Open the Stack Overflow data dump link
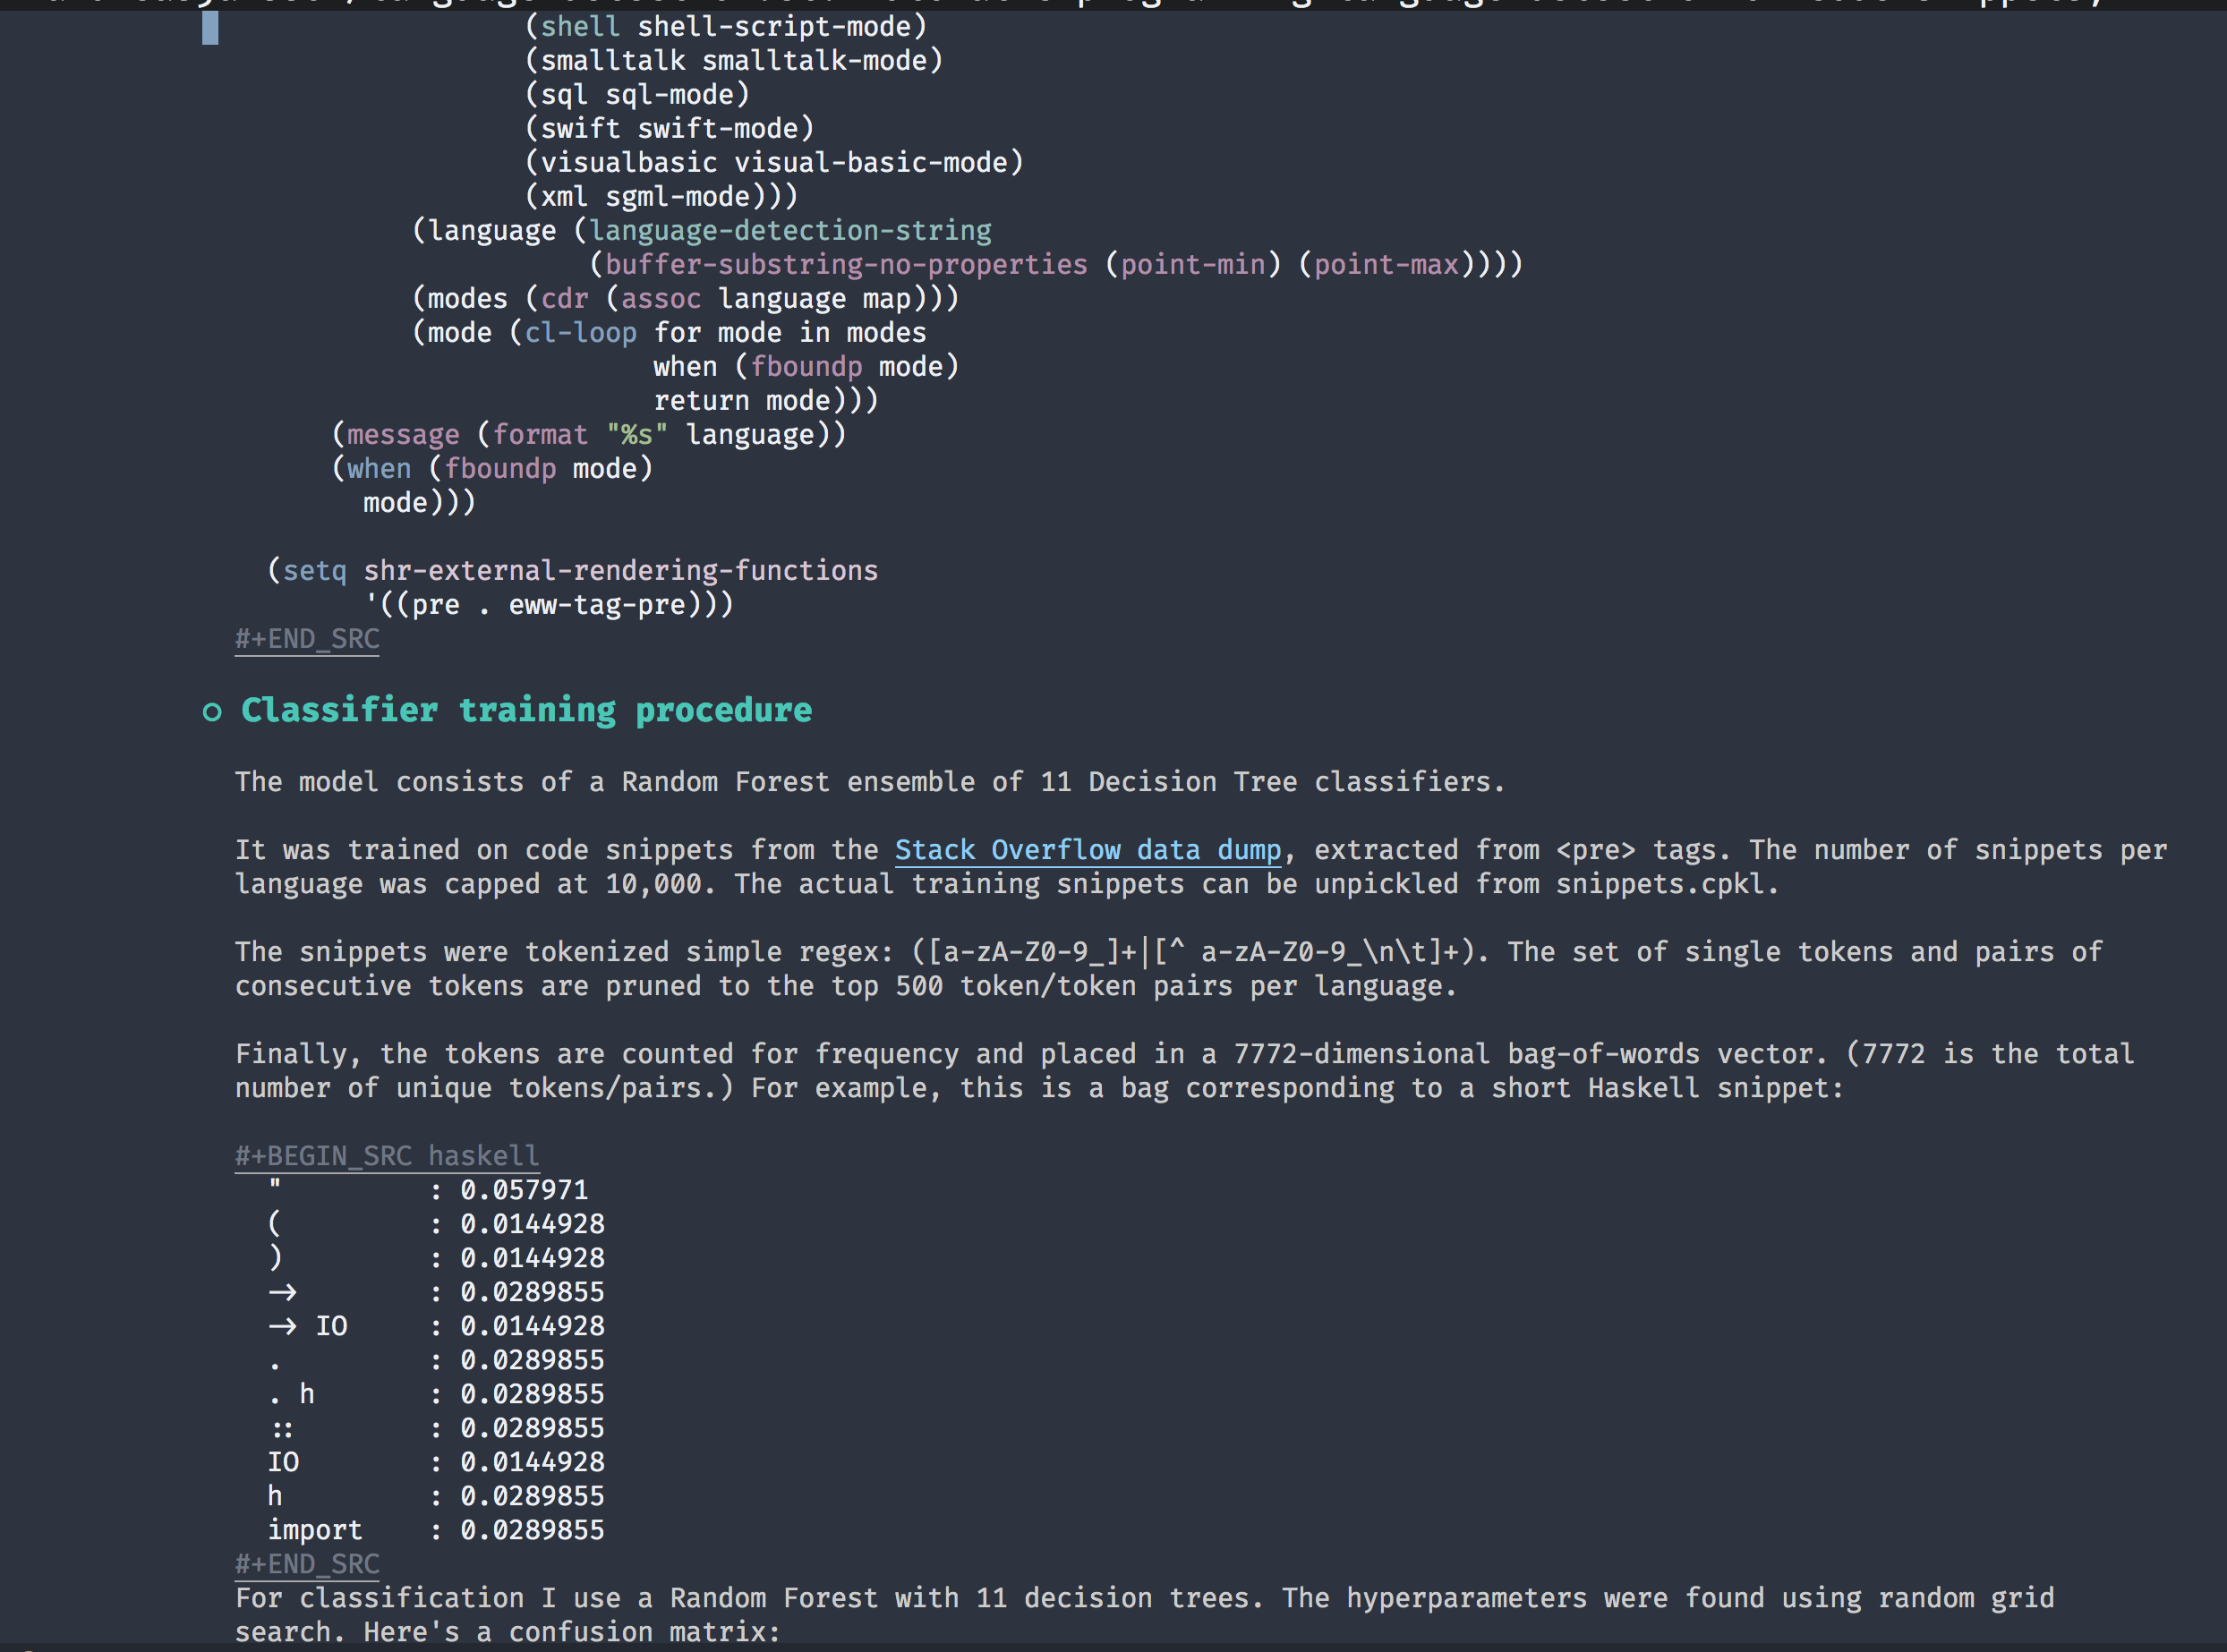The width and height of the screenshot is (2227, 1652). (1087, 850)
